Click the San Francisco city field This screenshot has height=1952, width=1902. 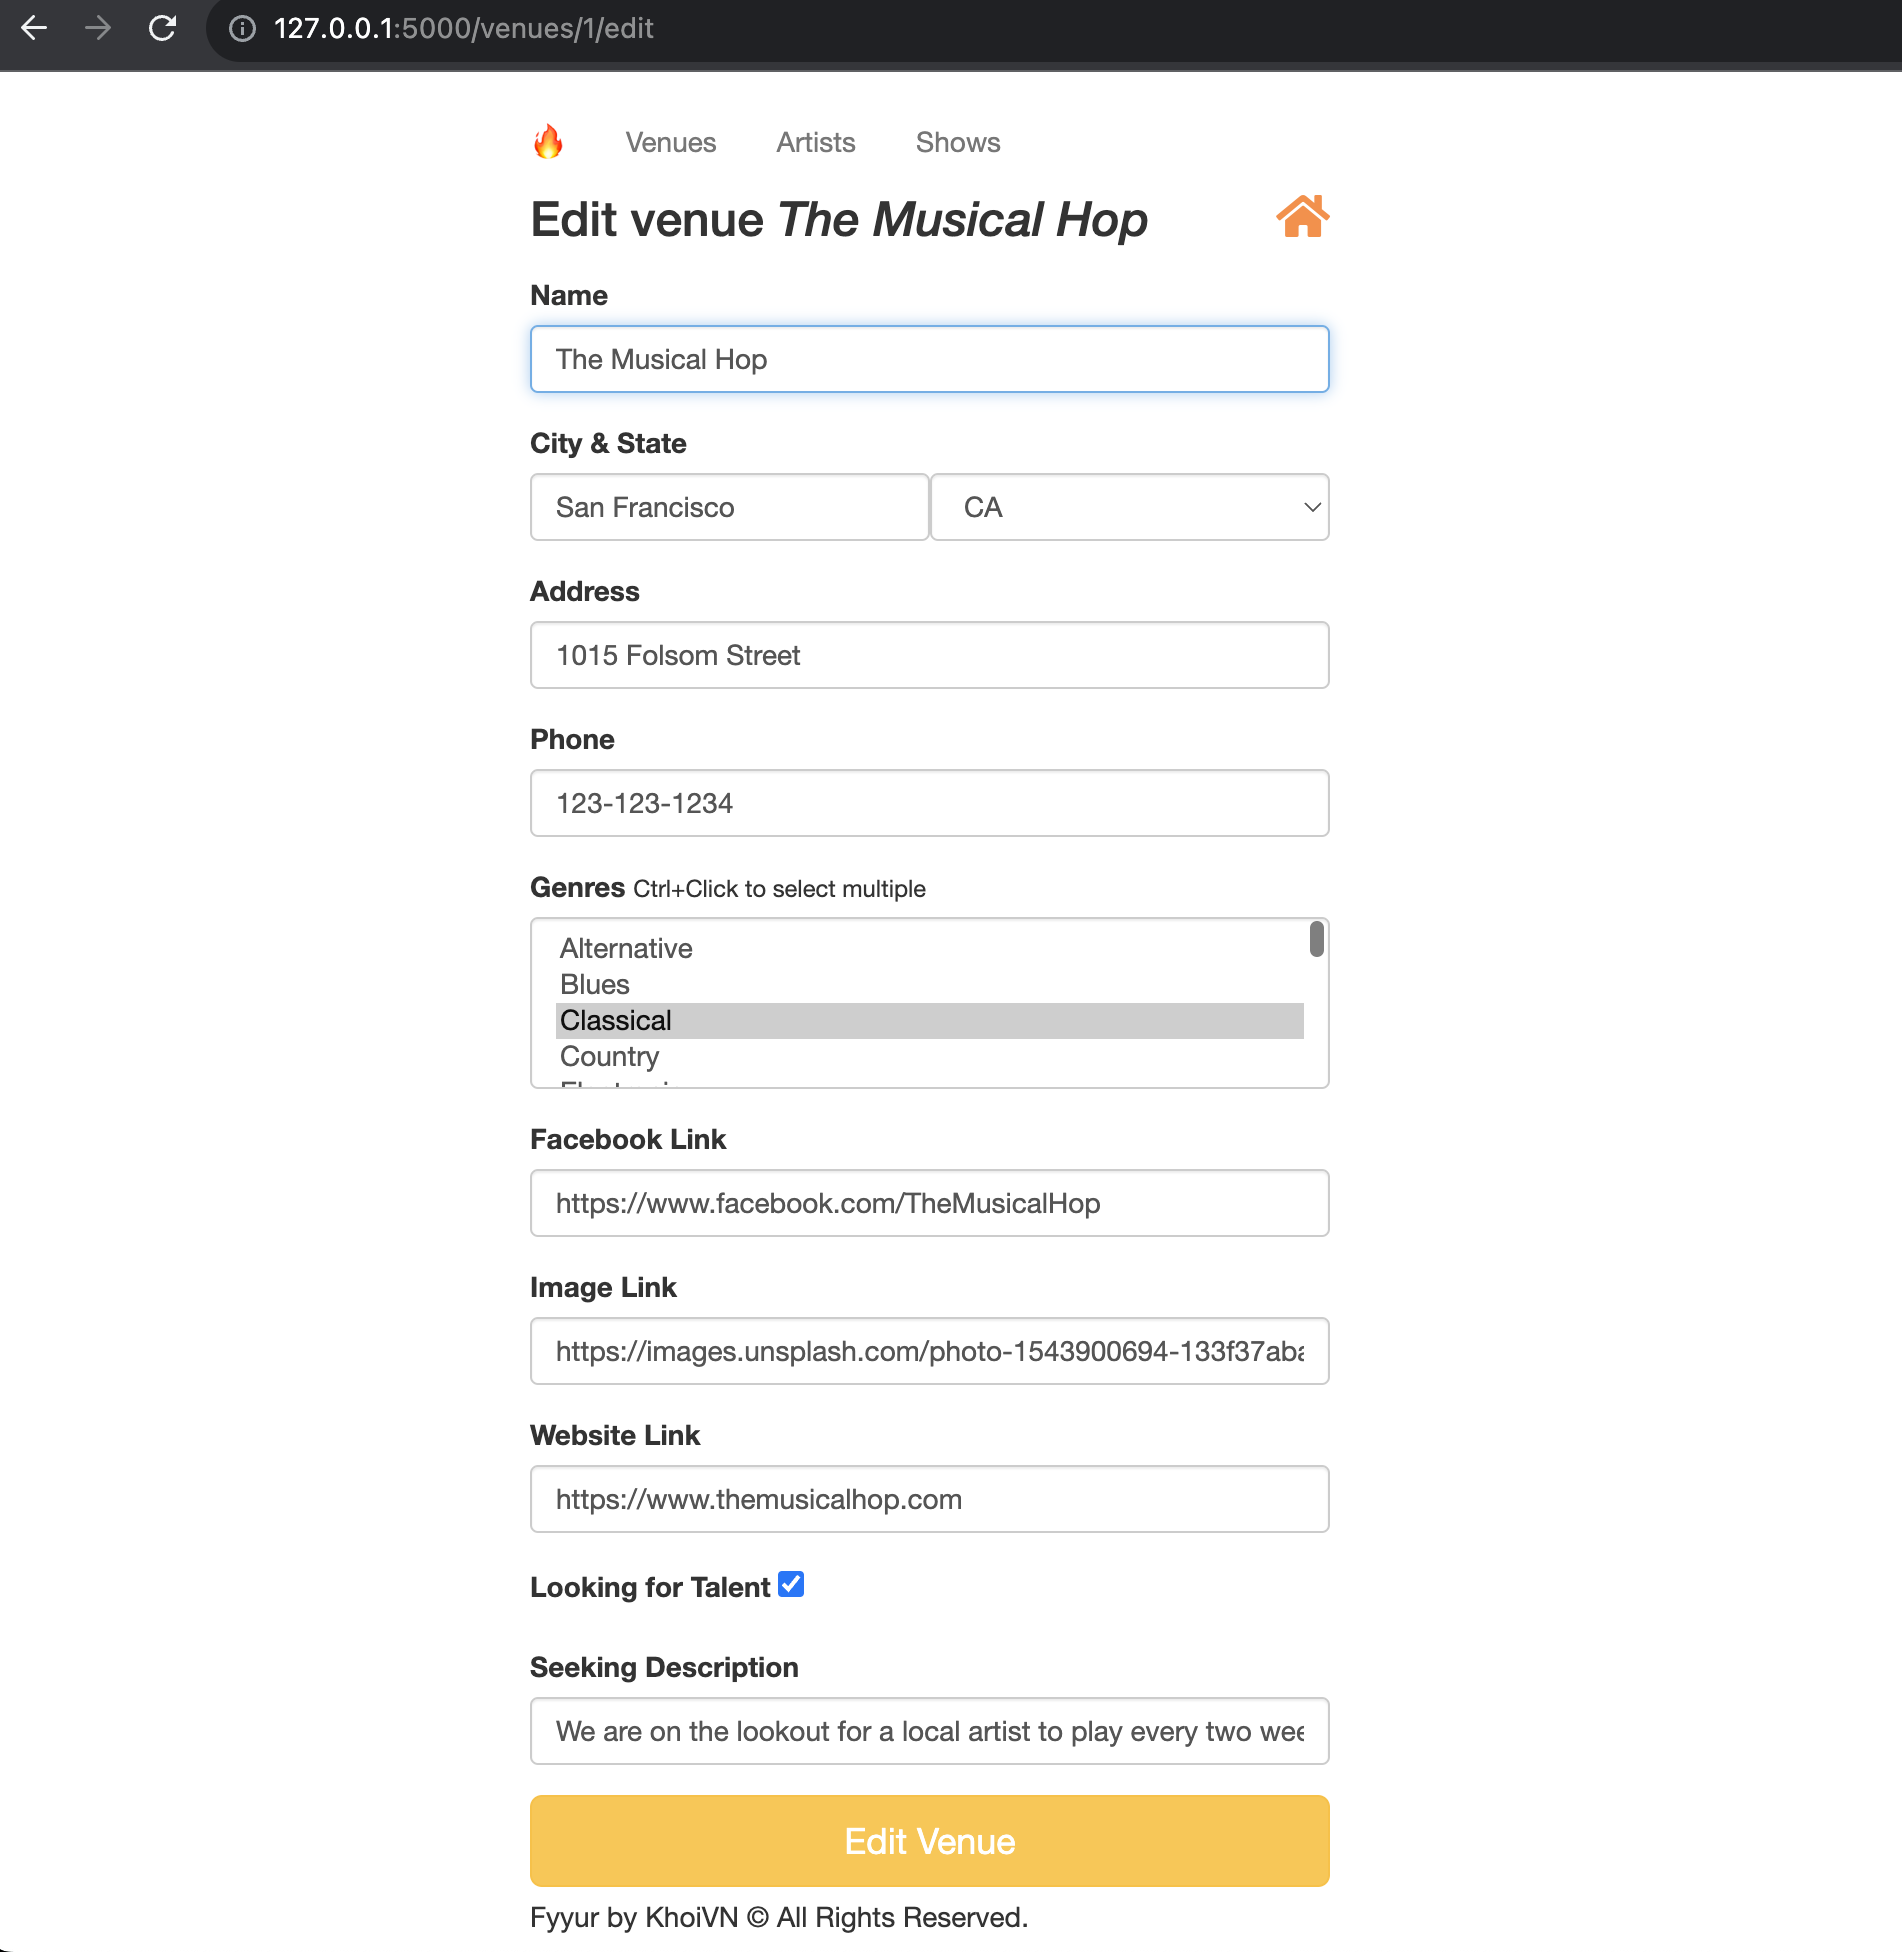730,507
